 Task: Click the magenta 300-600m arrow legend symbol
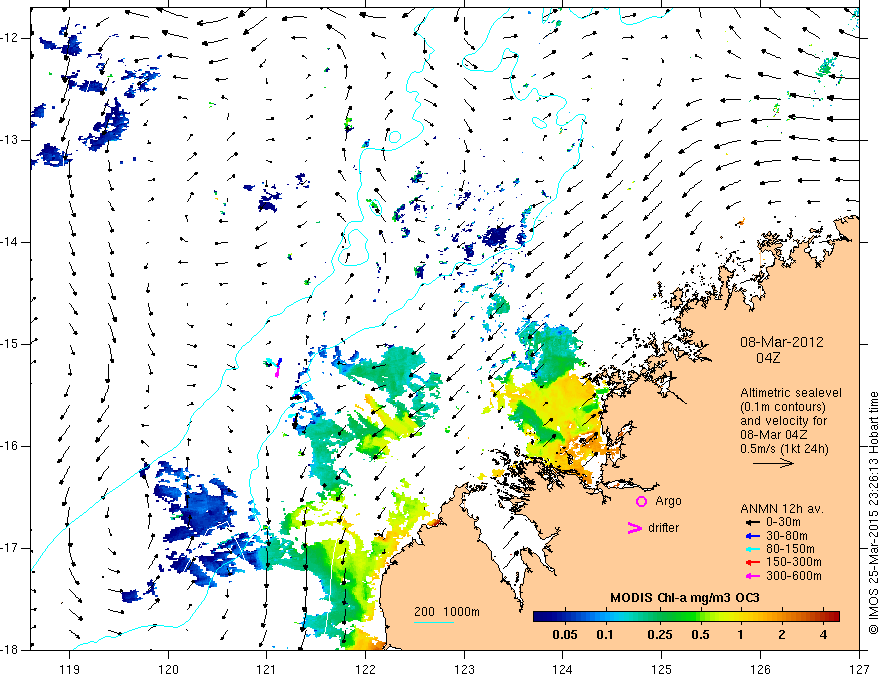752,576
